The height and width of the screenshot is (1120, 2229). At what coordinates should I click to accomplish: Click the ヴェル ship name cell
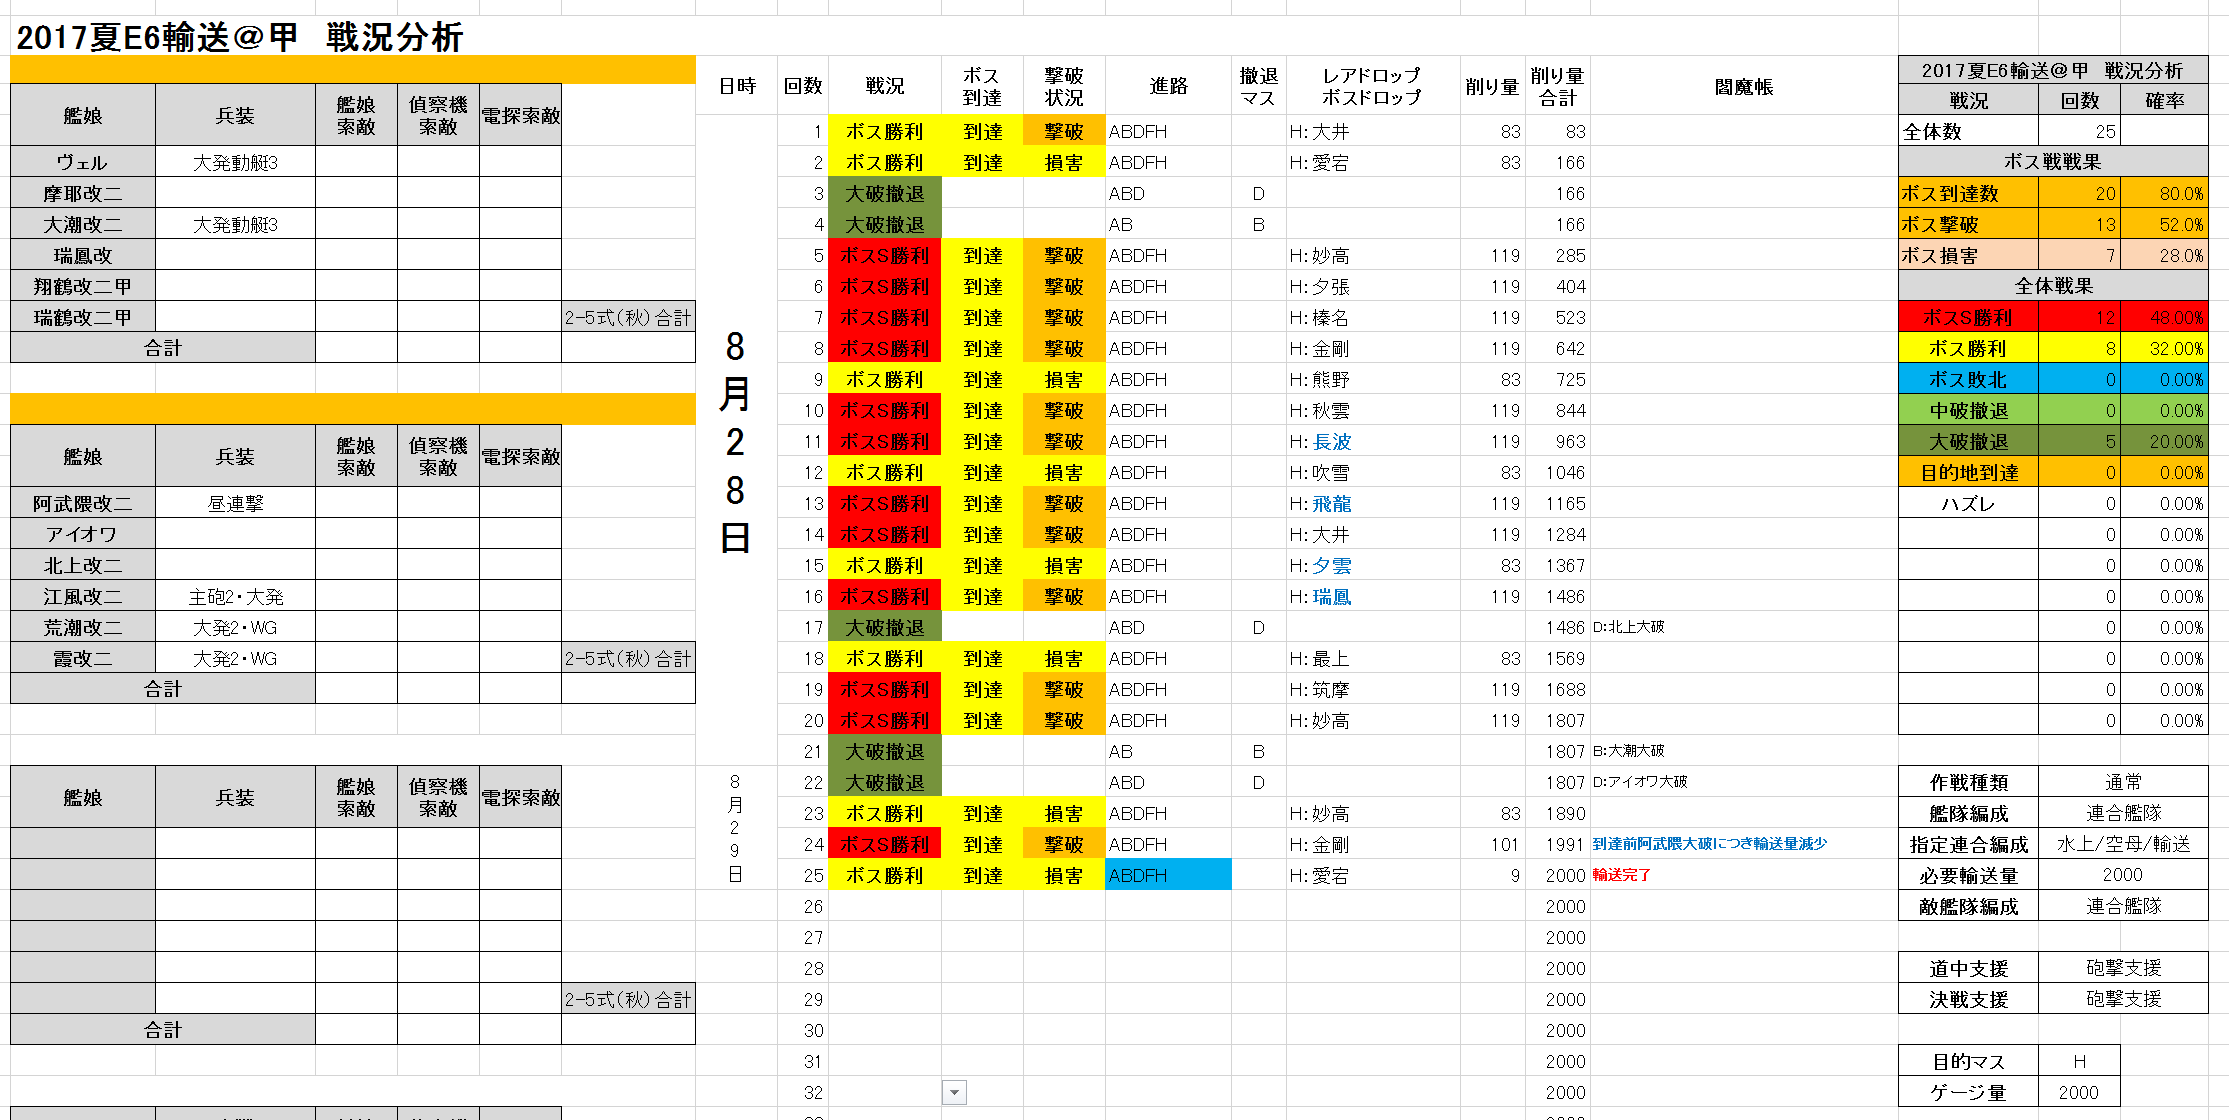[x=82, y=162]
